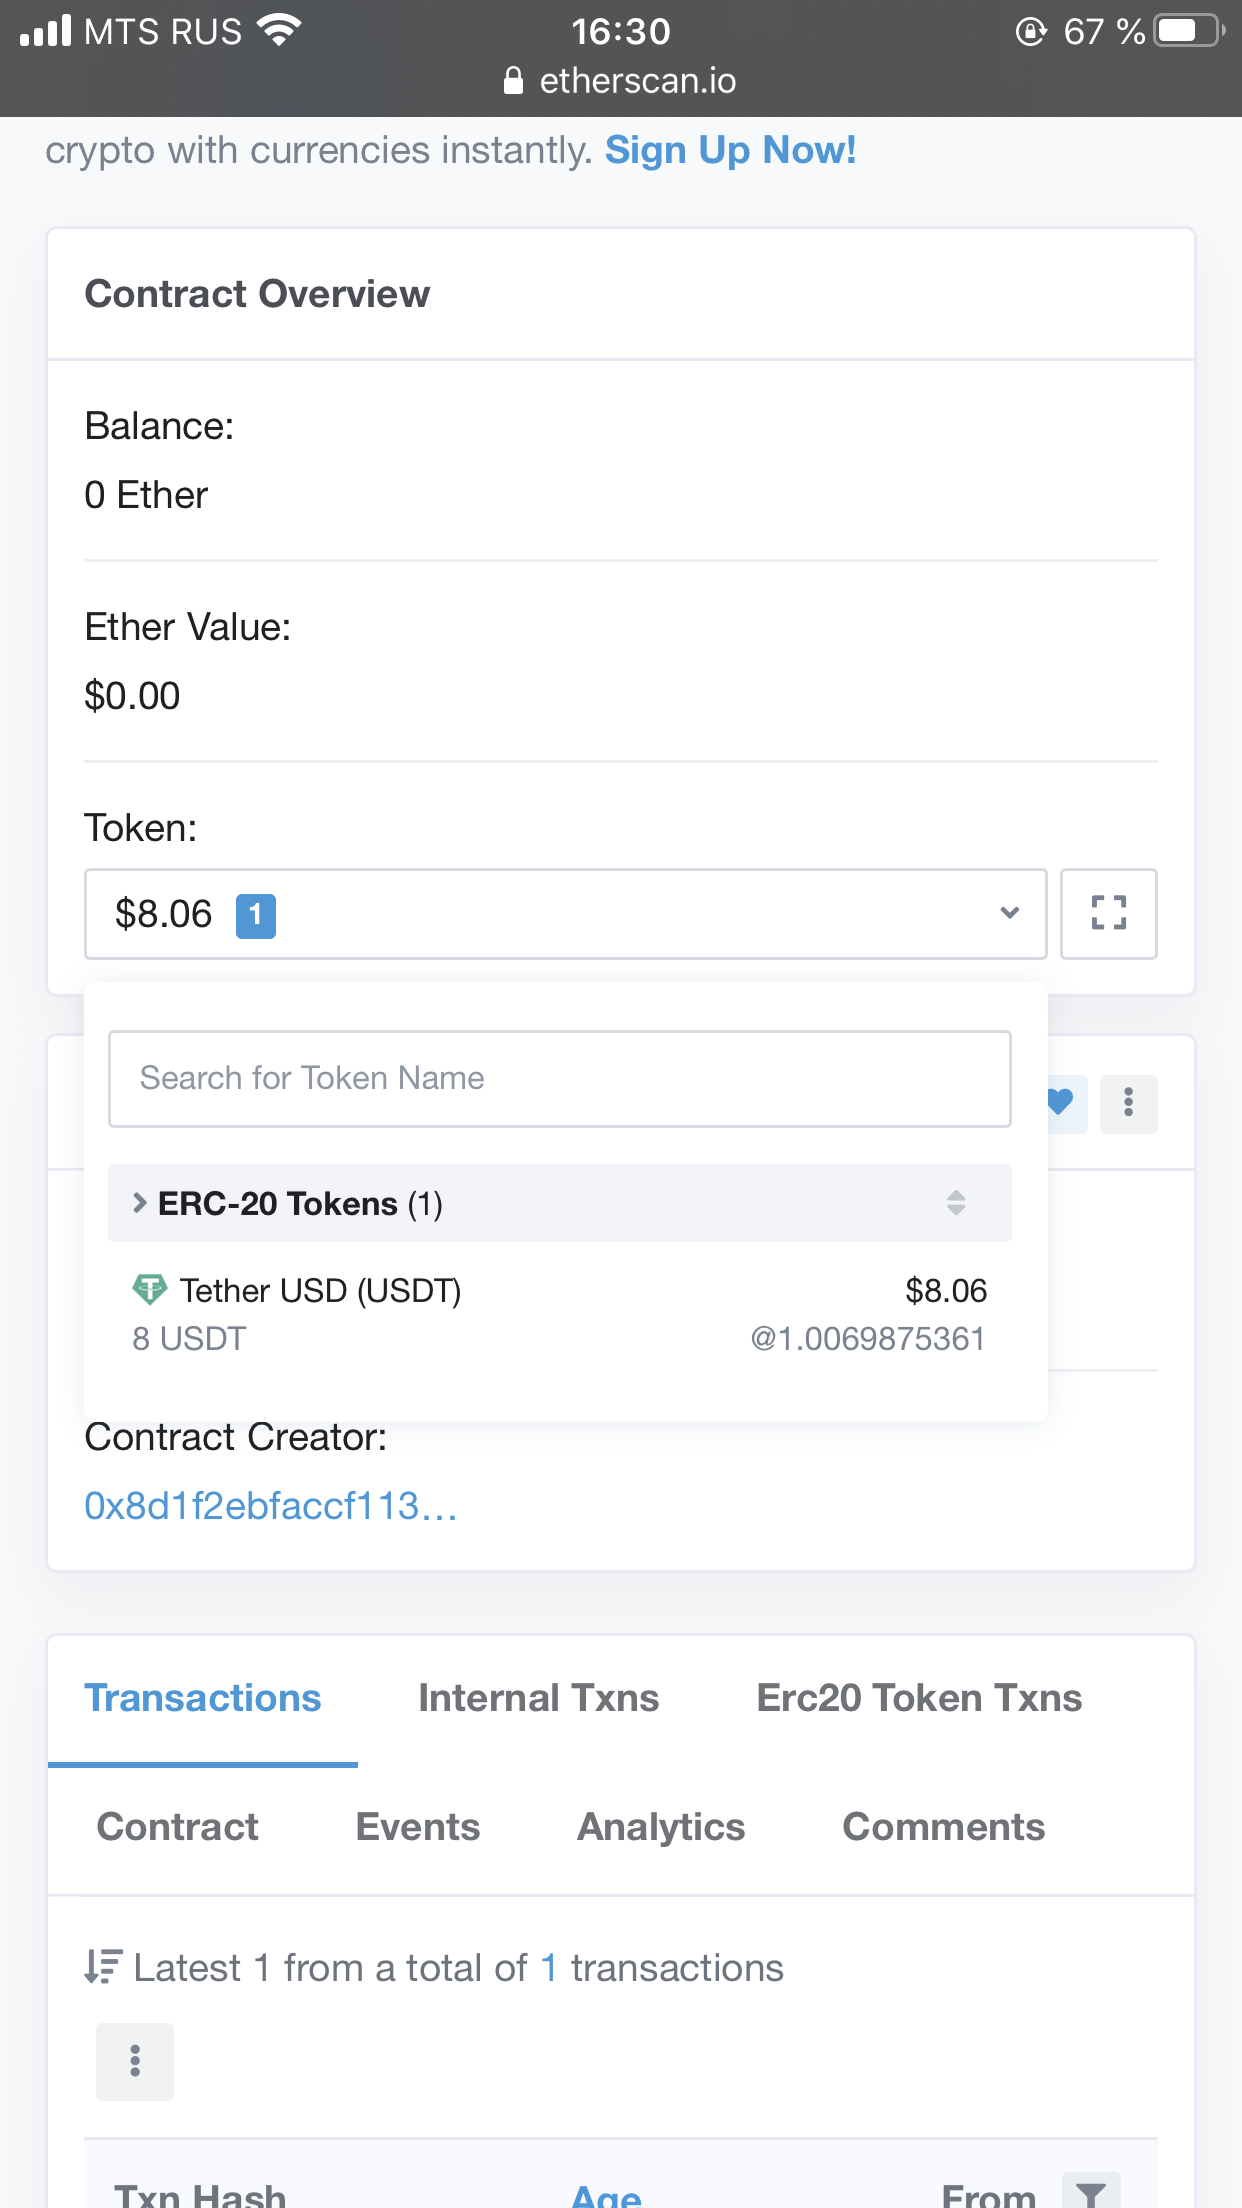Viewport: 1242px width, 2208px height.
Task: Focus the Search for Token Name field
Action: tap(560, 1079)
